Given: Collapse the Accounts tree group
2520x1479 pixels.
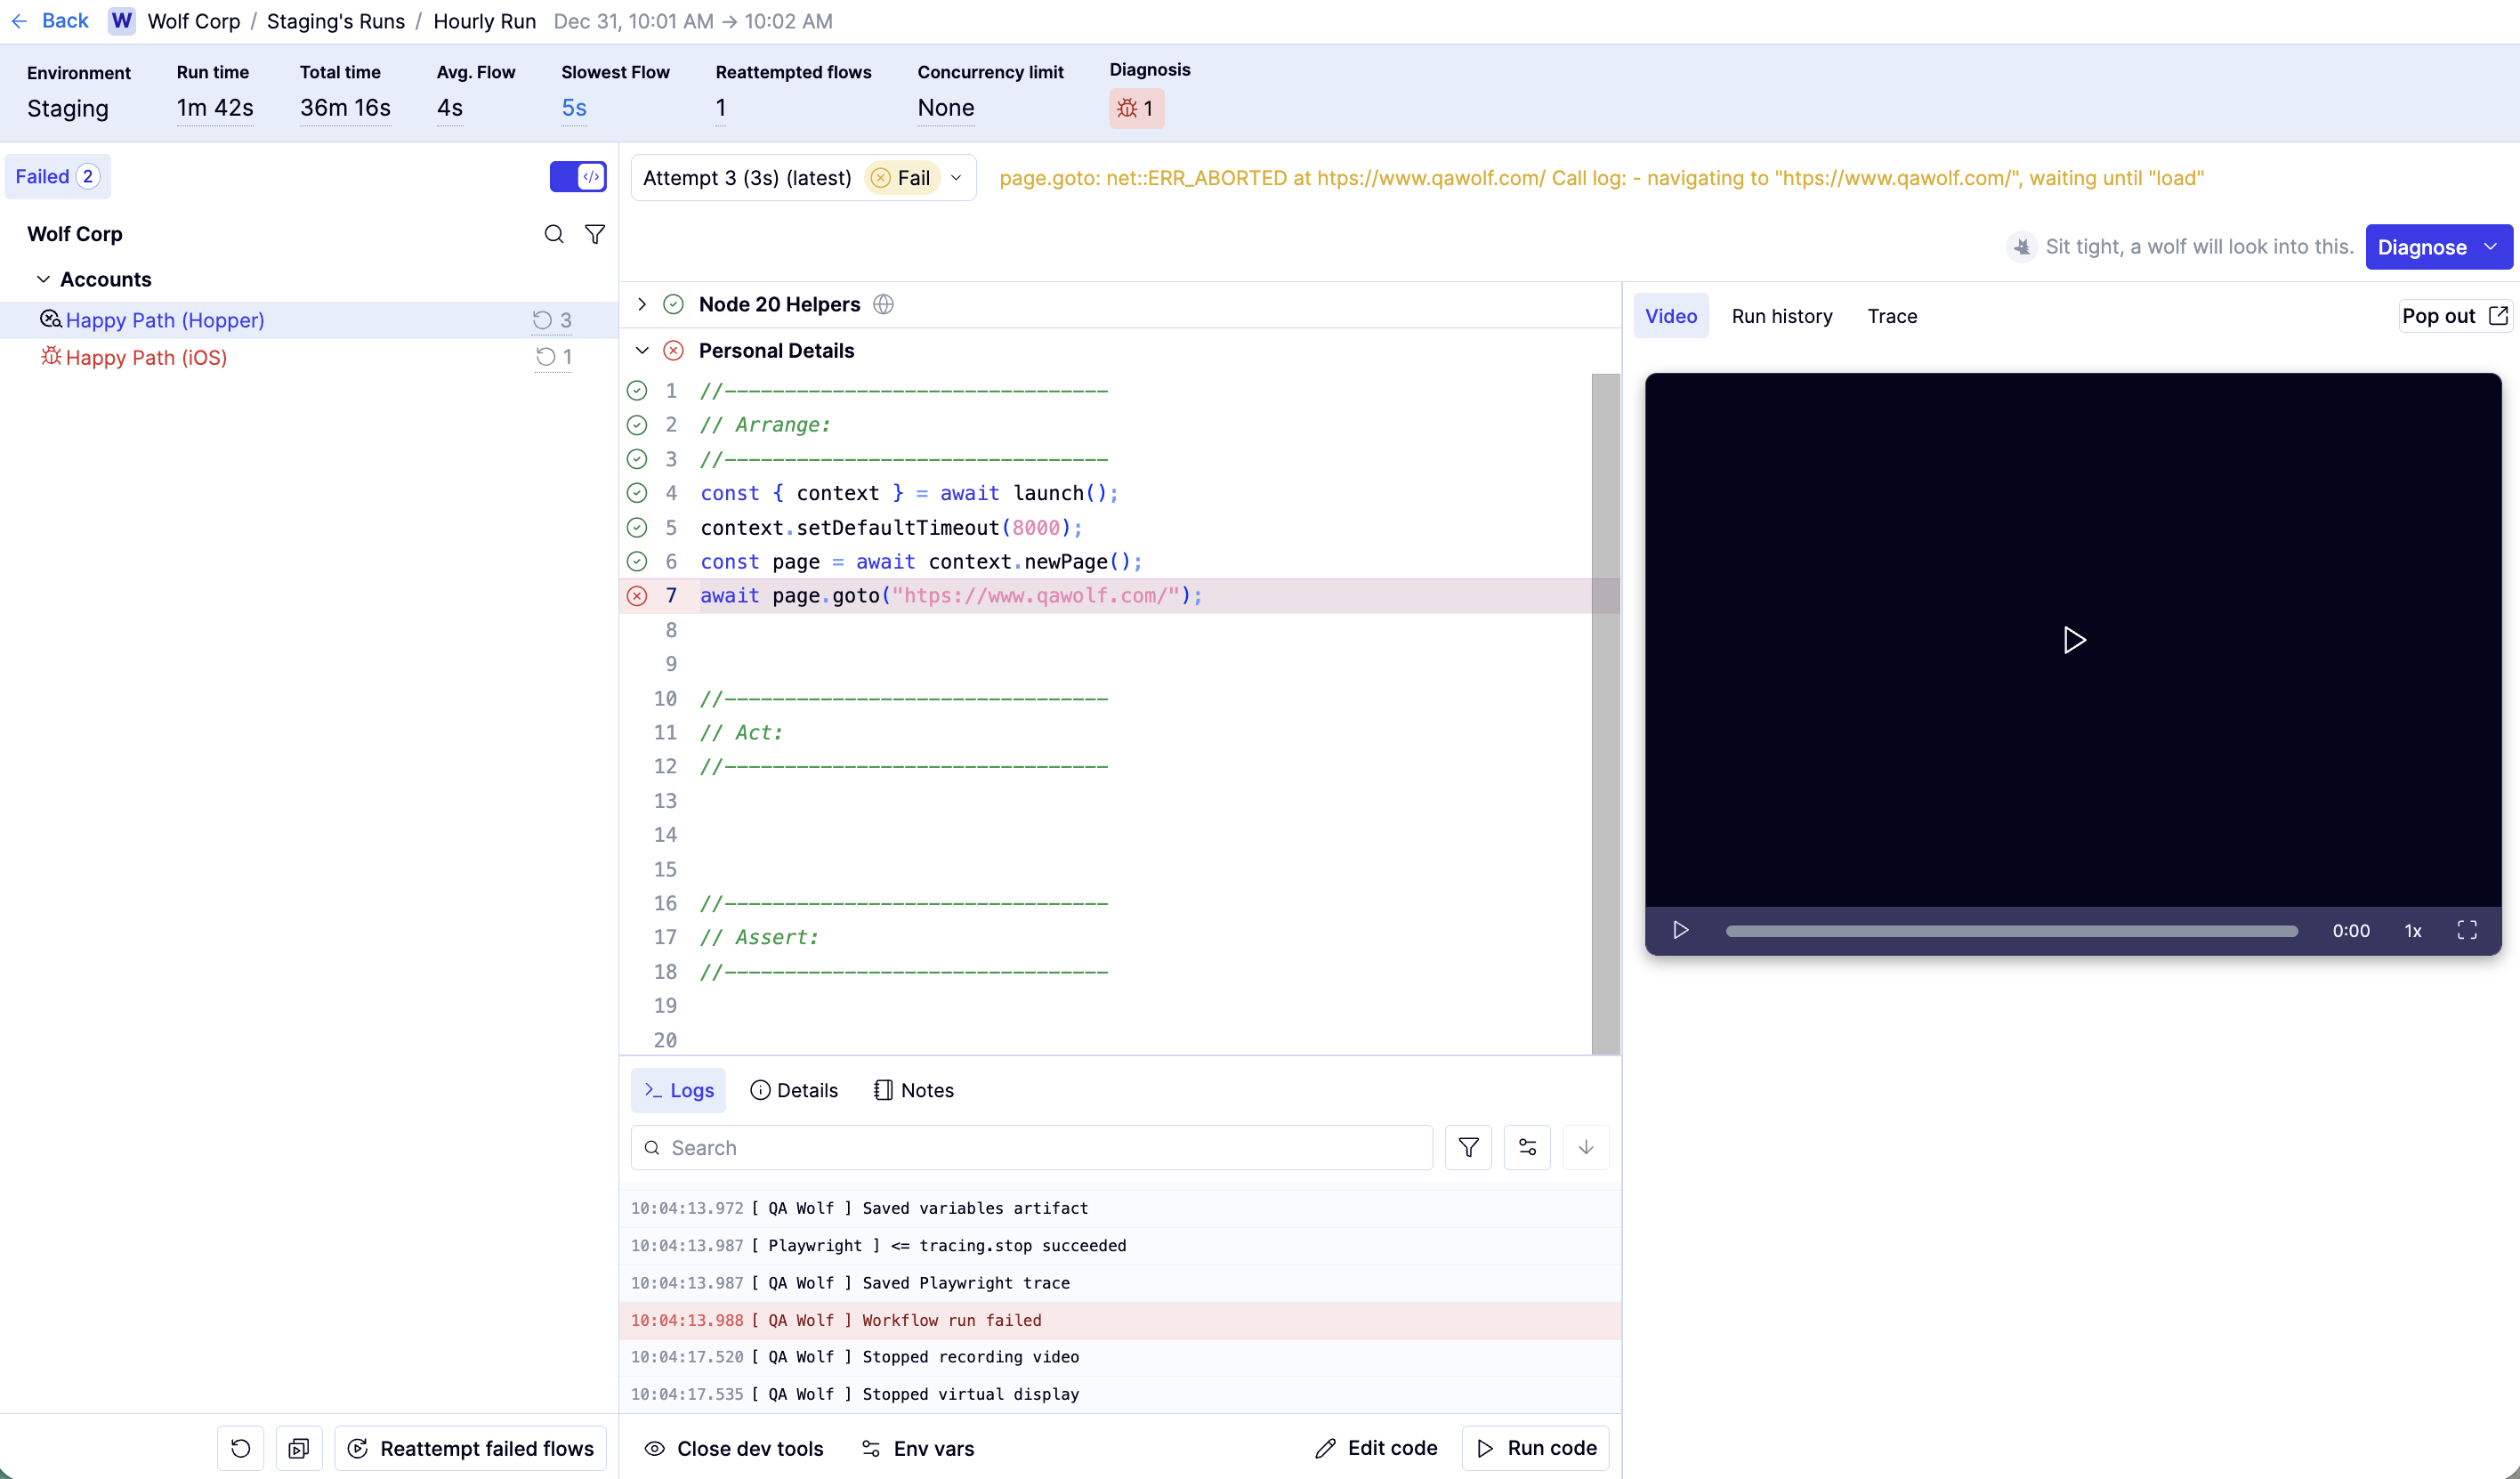Looking at the screenshot, I should pyautogui.click(x=43, y=279).
